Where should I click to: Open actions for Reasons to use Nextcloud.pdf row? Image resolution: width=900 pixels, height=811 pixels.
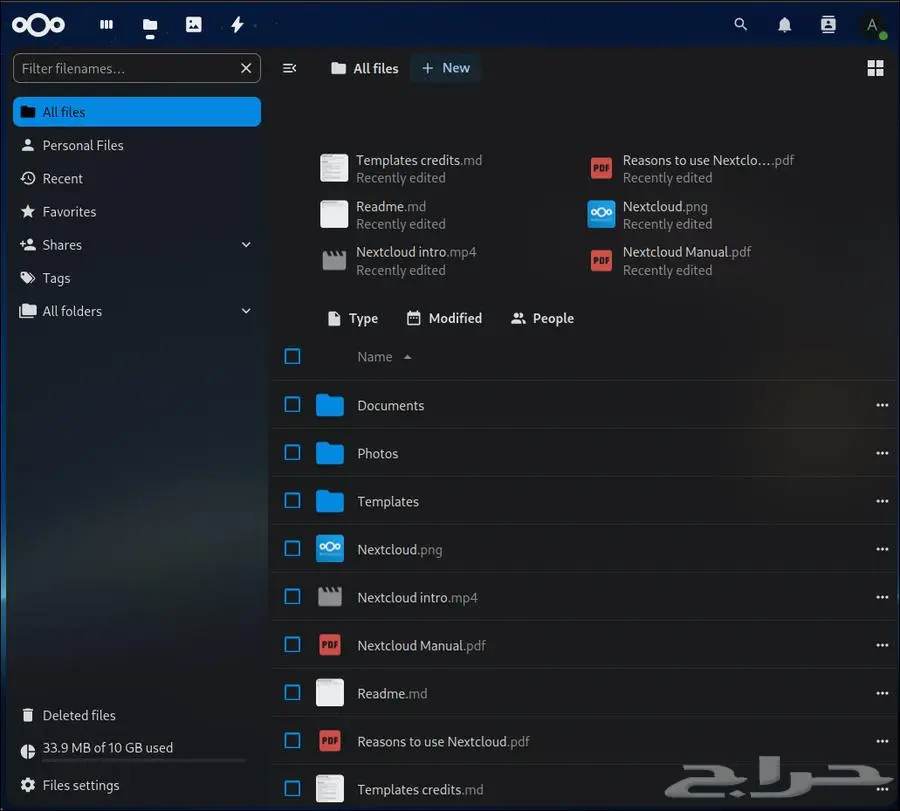click(882, 742)
